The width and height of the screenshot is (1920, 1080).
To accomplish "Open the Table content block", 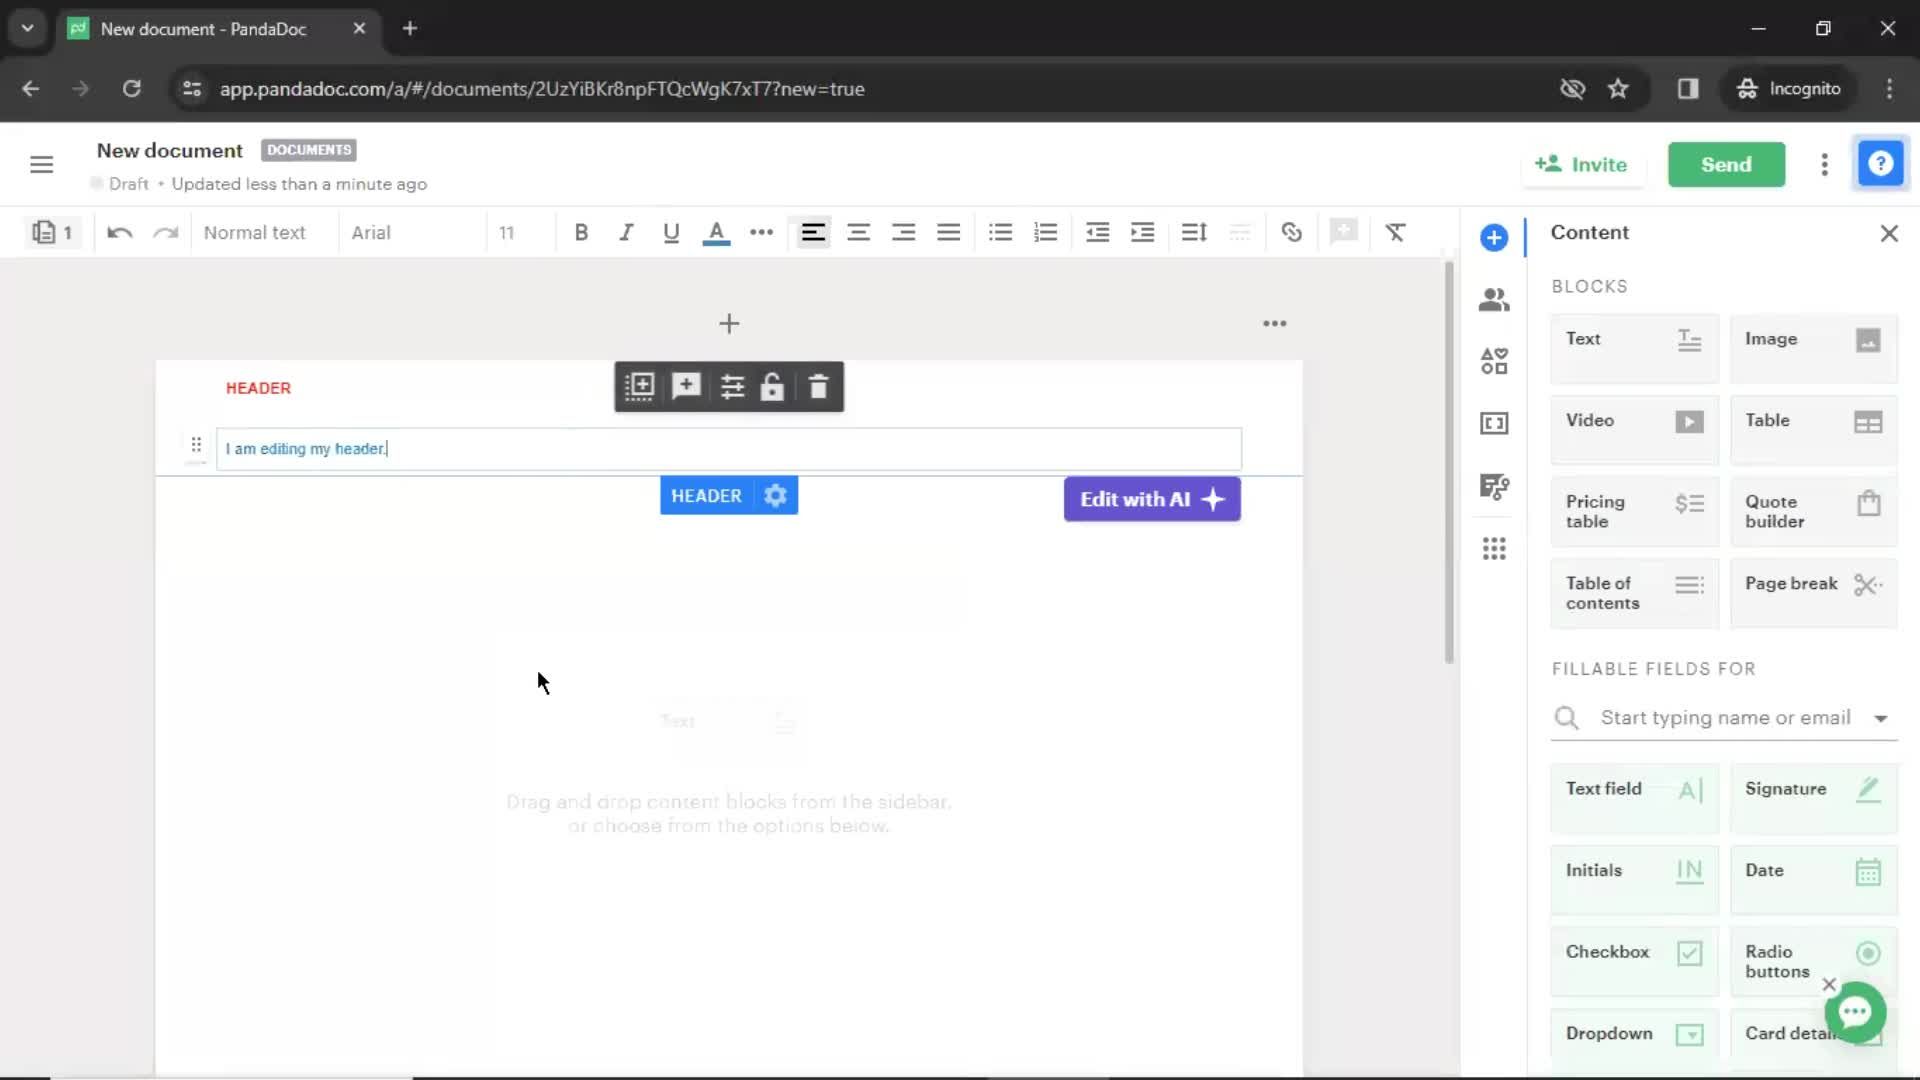I will [x=1815, y=421].
